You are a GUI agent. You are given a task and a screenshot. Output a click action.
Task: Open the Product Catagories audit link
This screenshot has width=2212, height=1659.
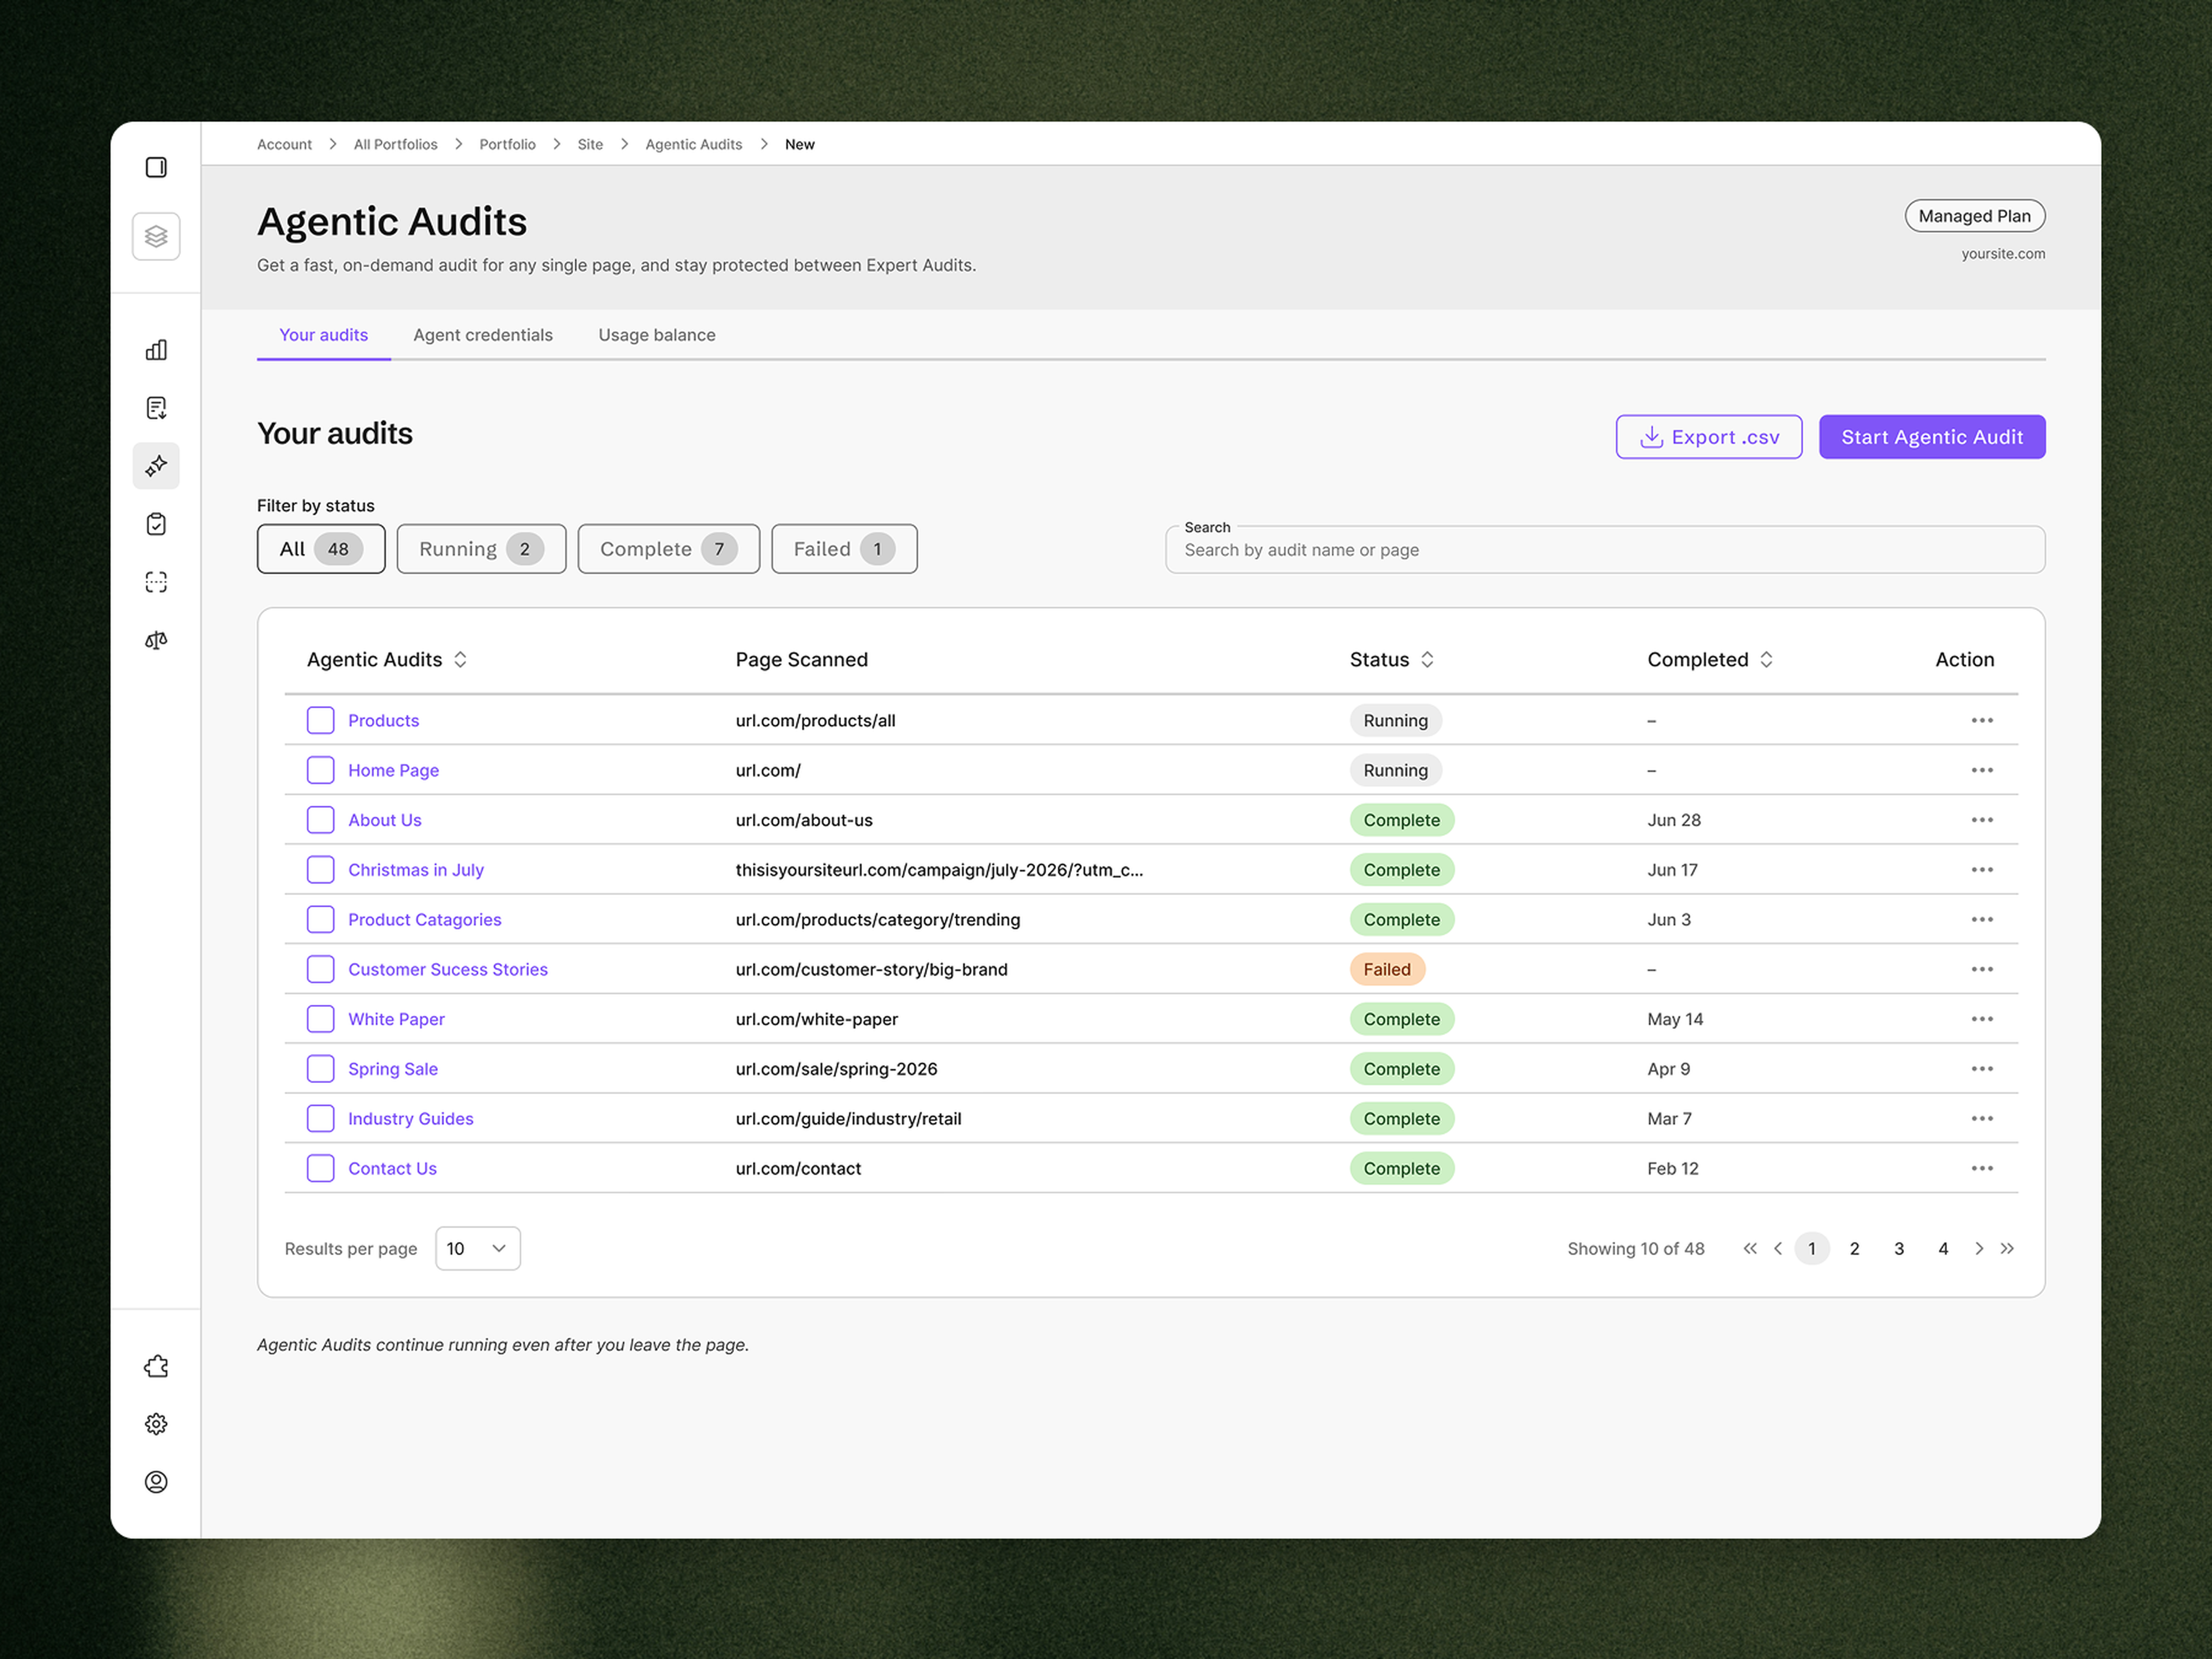click(425, 919)
